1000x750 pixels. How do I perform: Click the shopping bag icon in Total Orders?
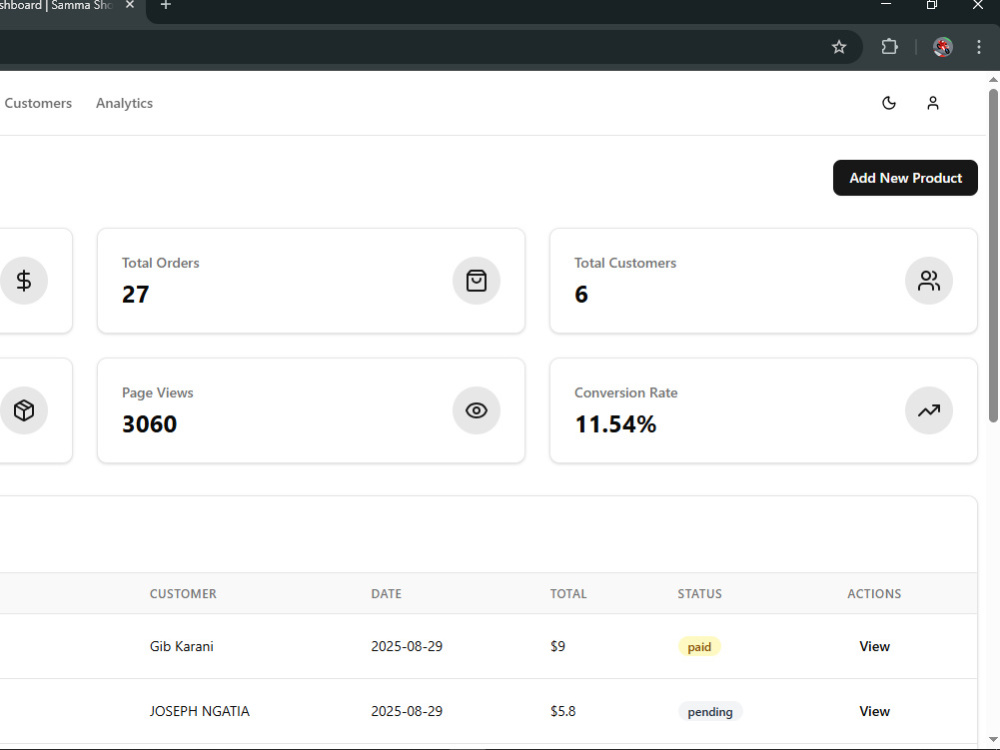[476, 281]
